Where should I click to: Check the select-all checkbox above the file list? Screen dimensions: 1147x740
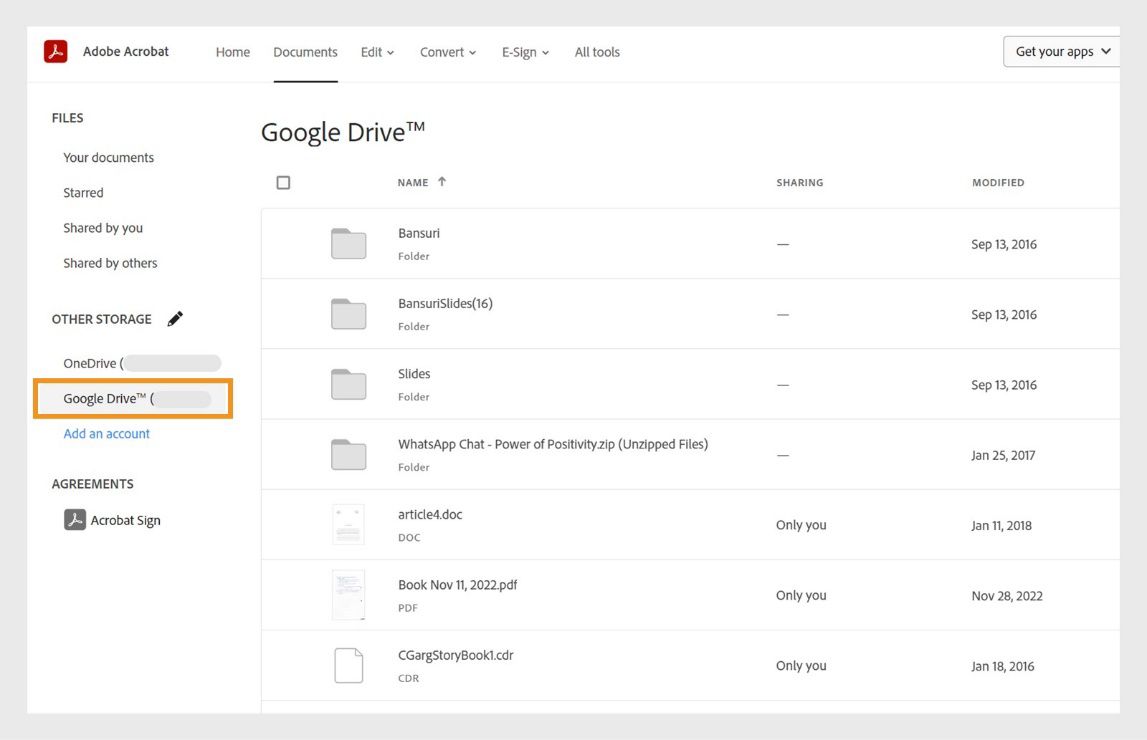tap(283, 181)
